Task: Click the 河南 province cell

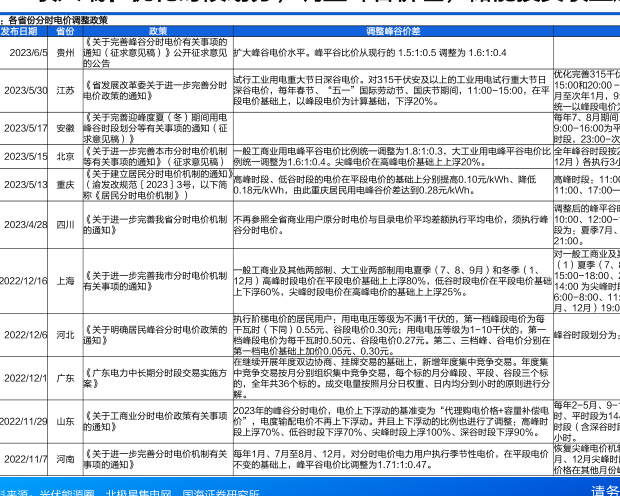Action: [x=65, y=459]
